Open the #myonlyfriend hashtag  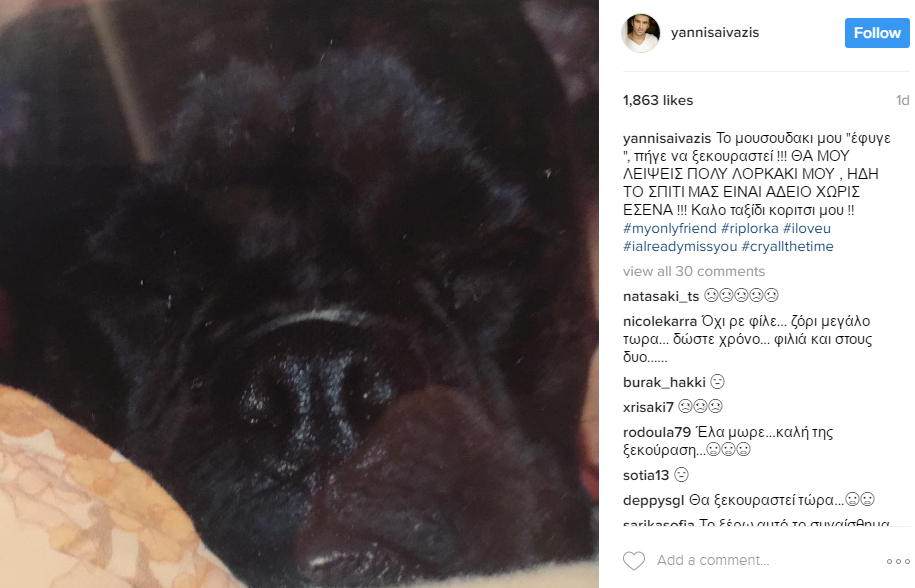(x=669, y=228)
